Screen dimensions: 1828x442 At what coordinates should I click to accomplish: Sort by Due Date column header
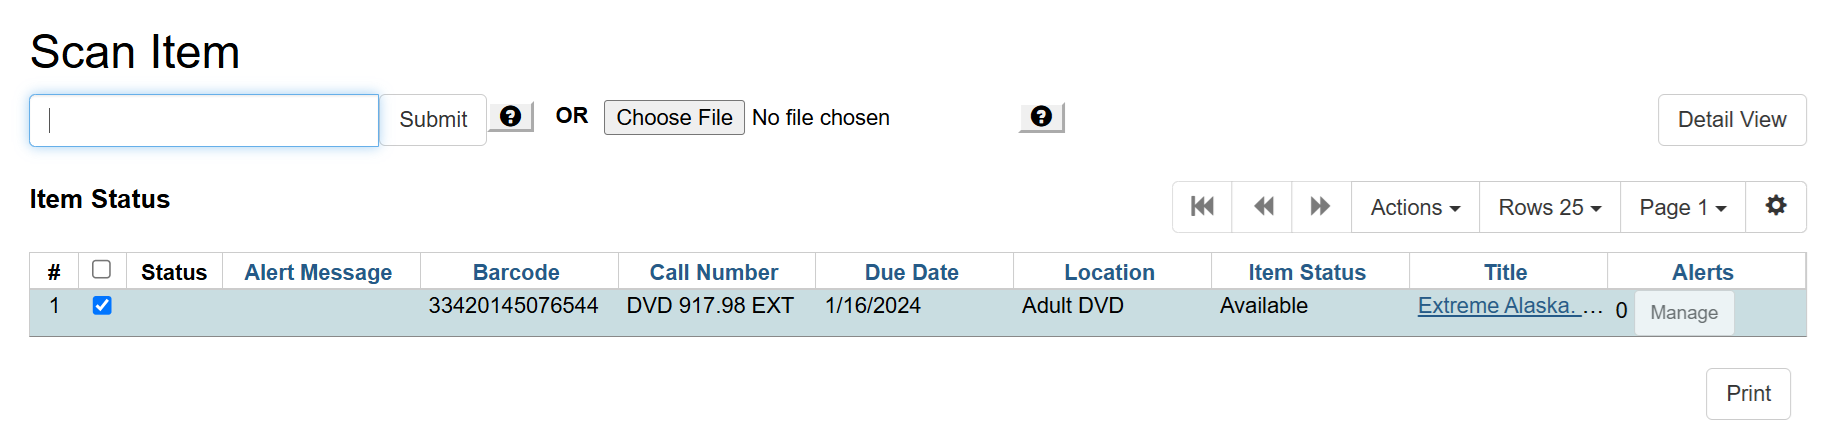pyautogui.click(x=911, y=272)
